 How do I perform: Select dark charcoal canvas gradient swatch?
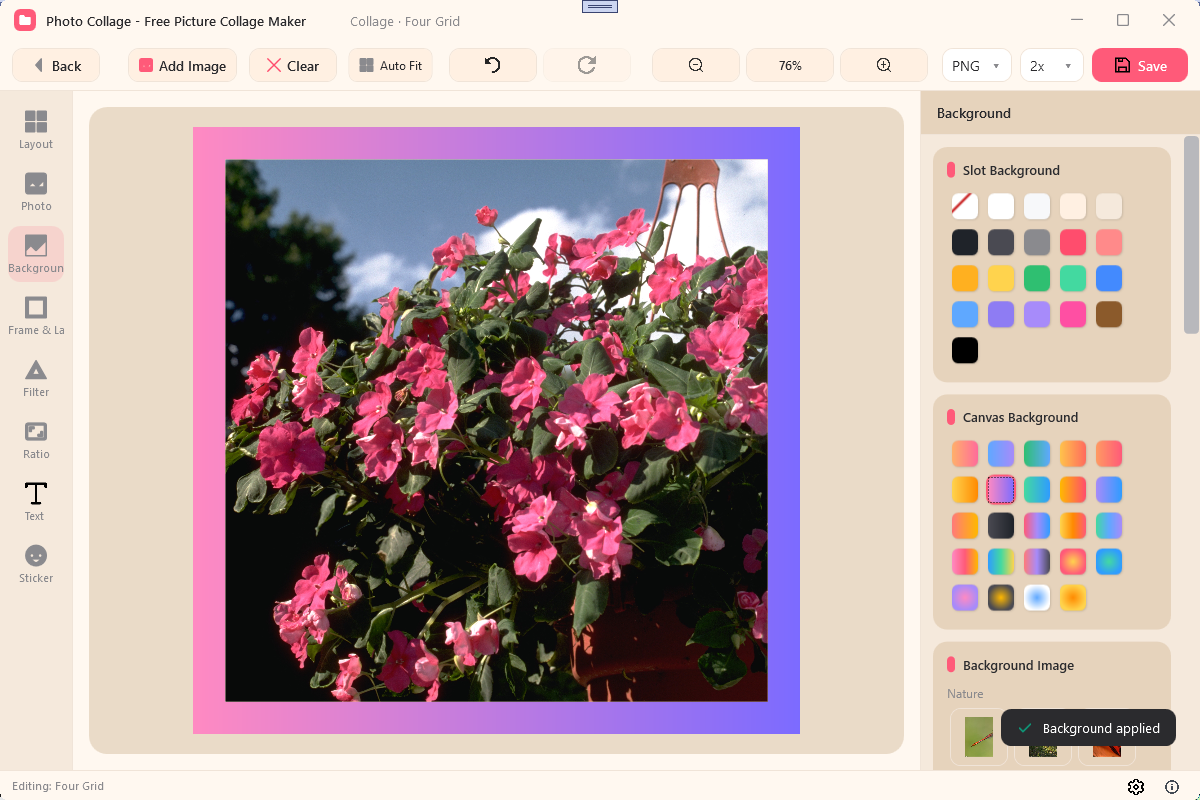tap(1001, 525)
